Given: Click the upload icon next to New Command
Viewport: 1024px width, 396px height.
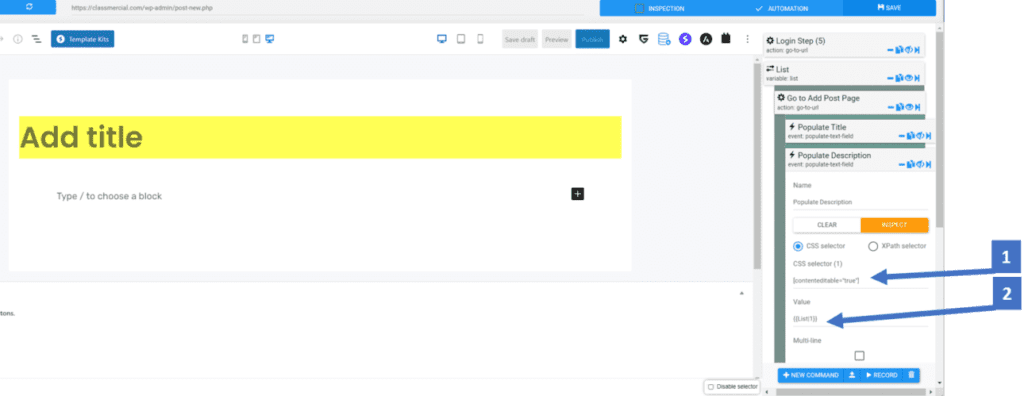Looking at the screenshot, I should pyautogui.click(x=852, y=375).
